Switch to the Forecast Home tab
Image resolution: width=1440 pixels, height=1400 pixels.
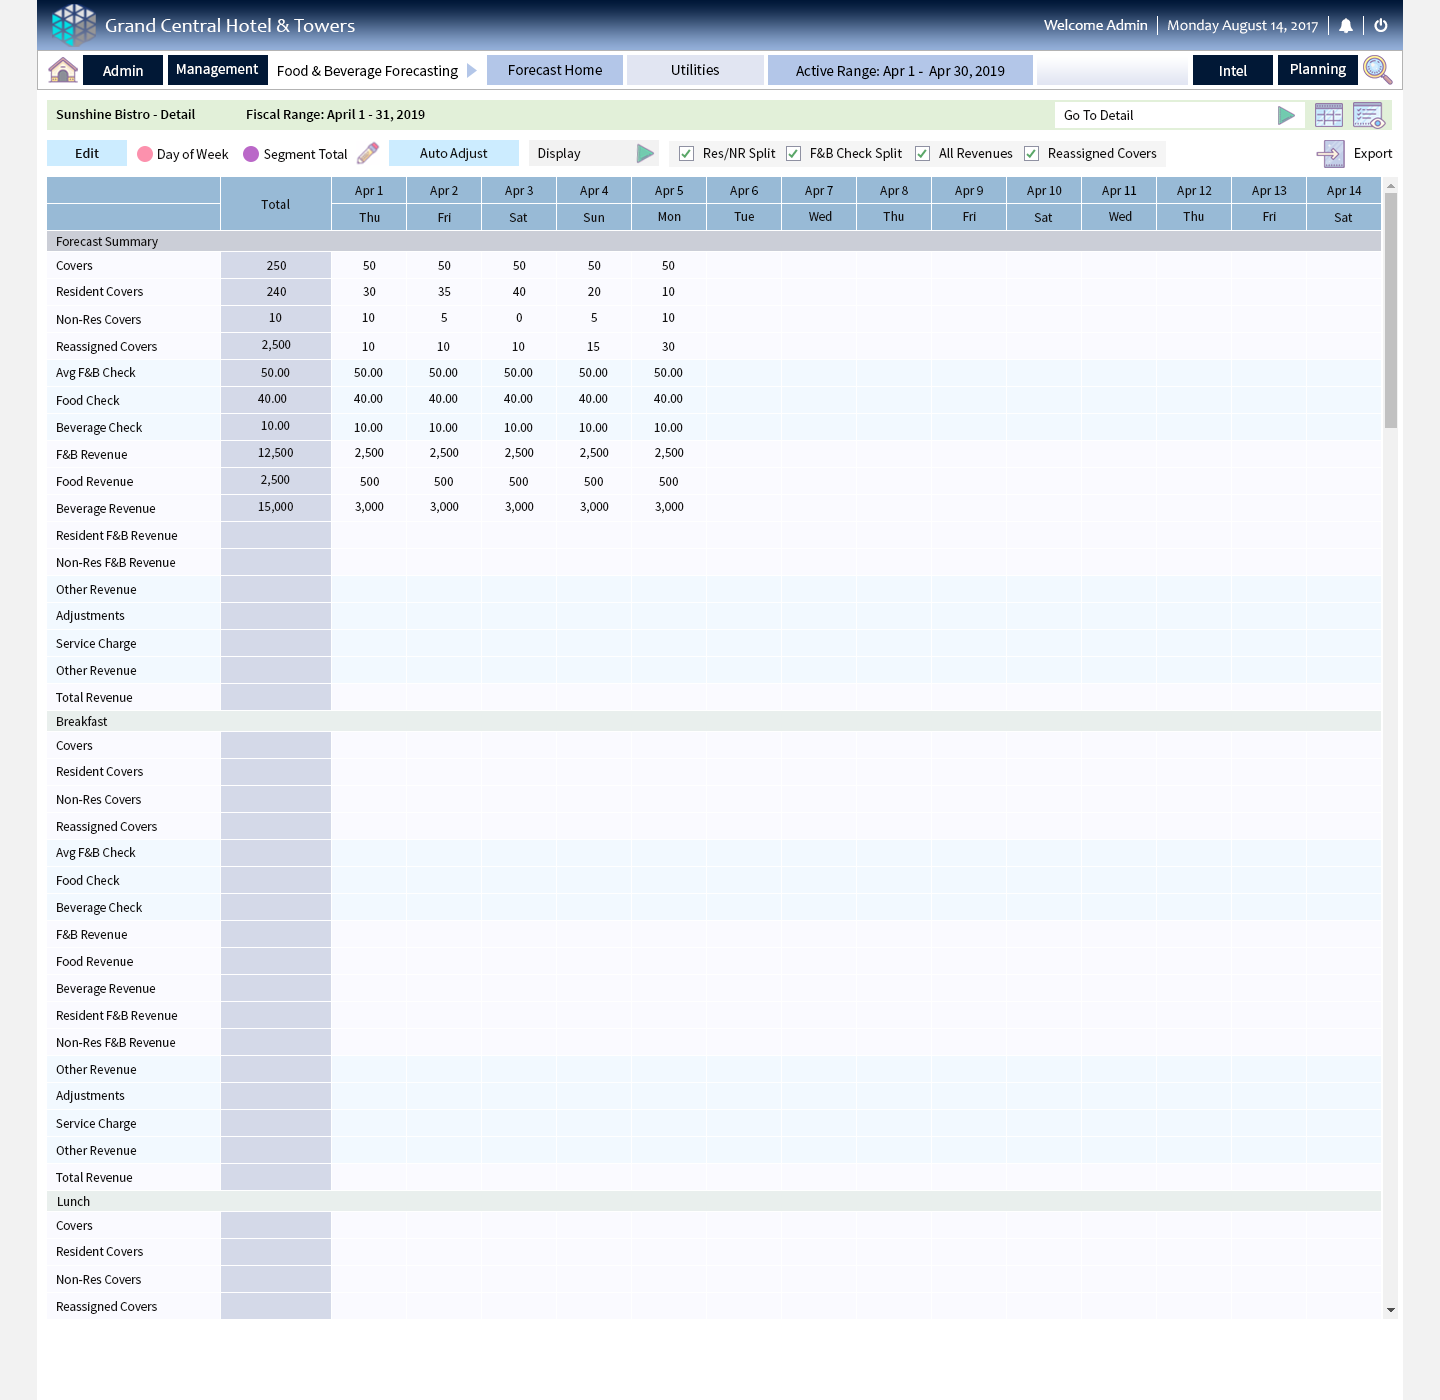pos(555,70)
